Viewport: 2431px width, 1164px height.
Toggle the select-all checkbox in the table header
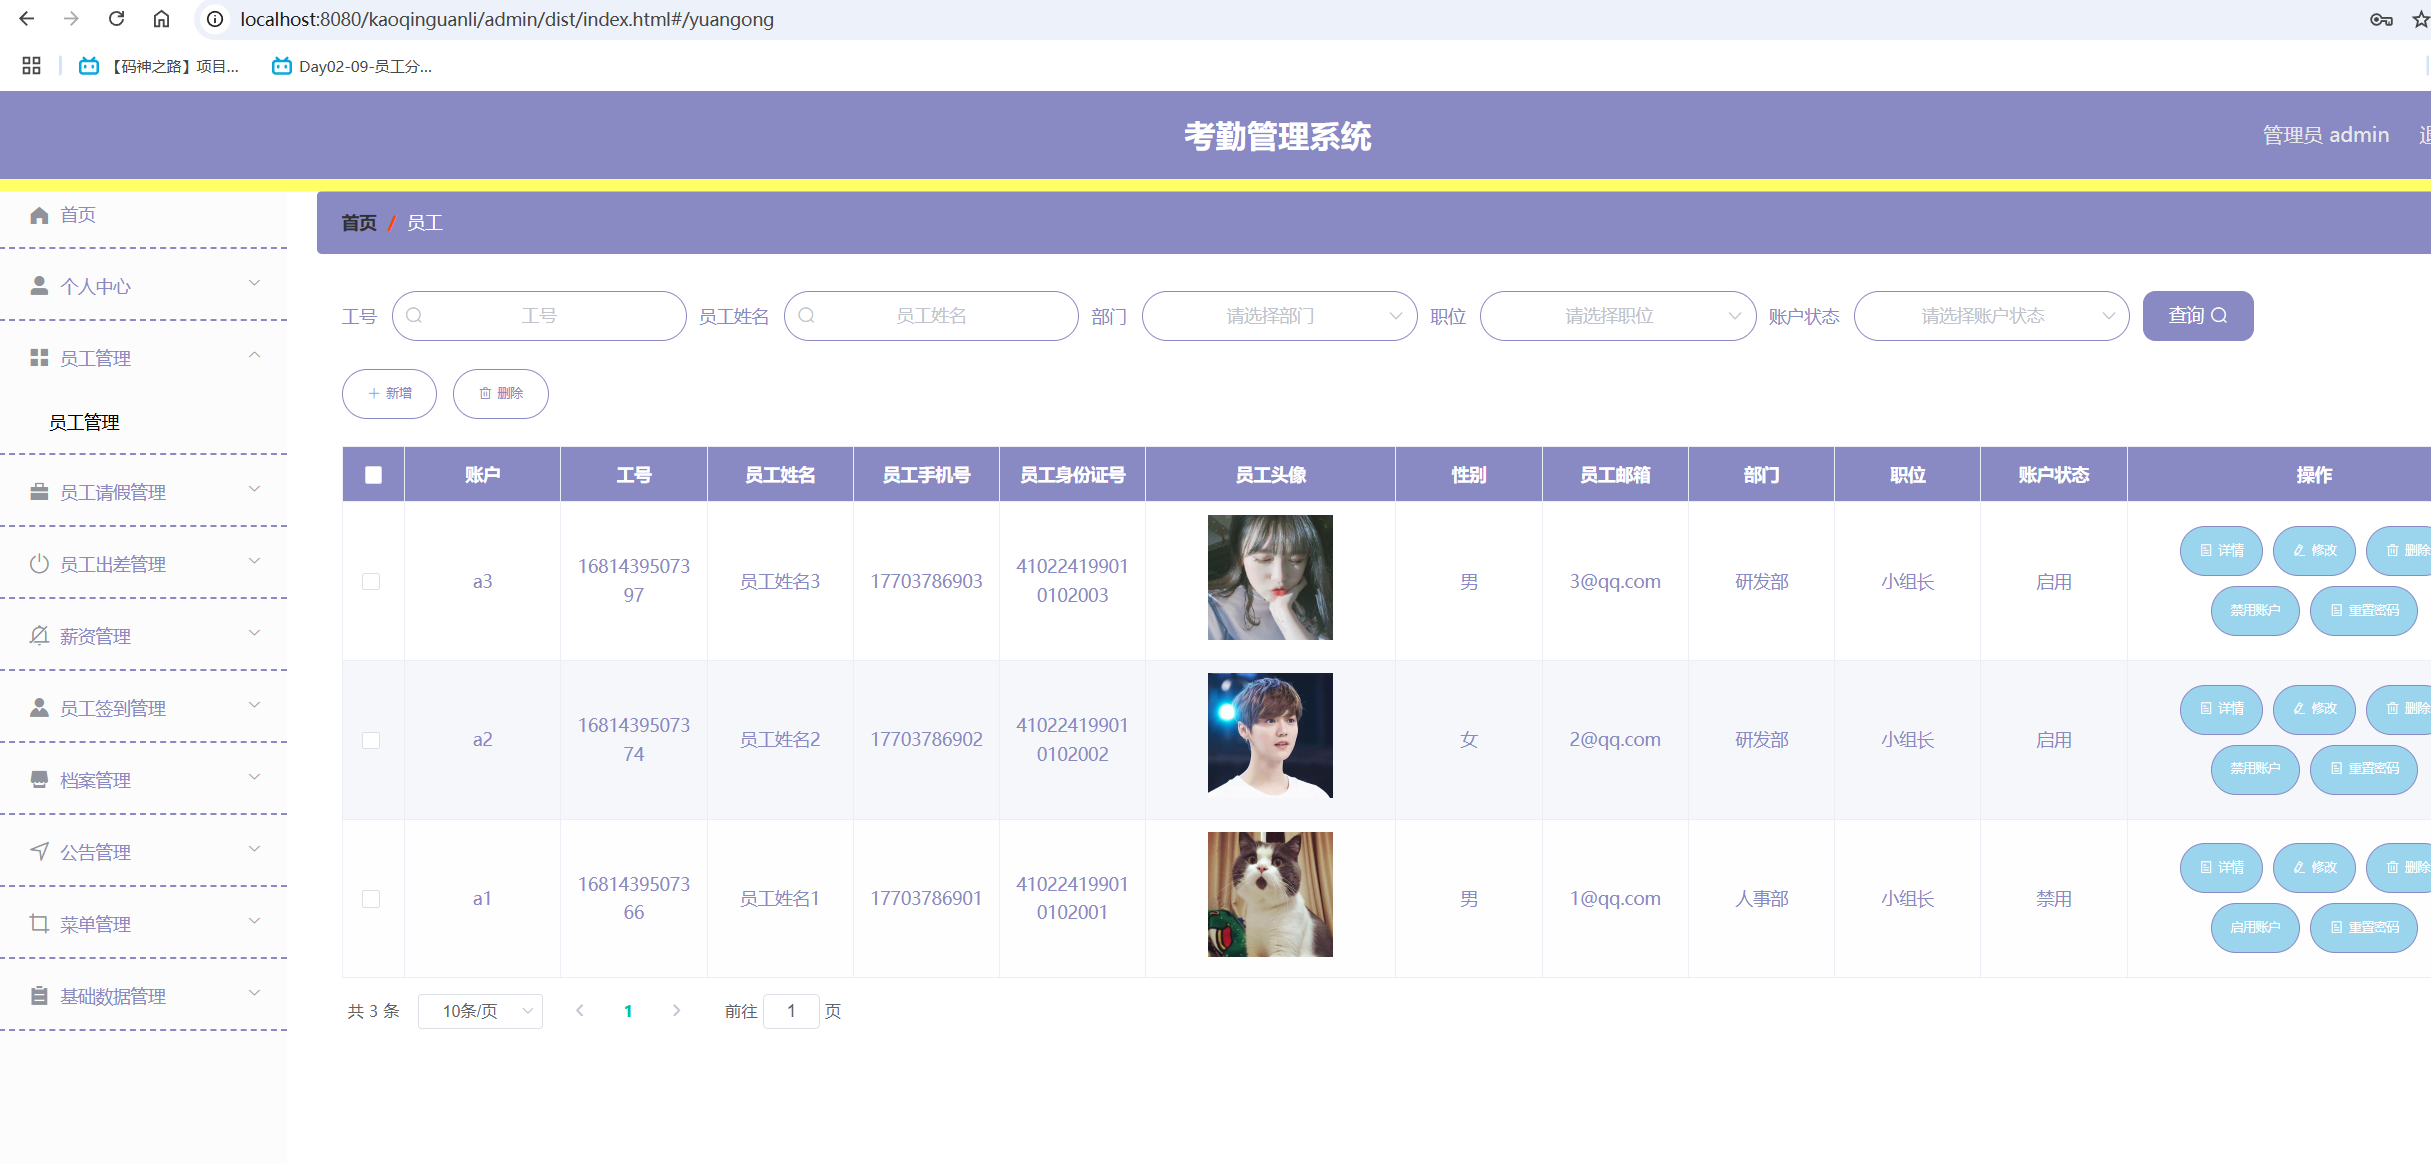click(x=373, y=475)
